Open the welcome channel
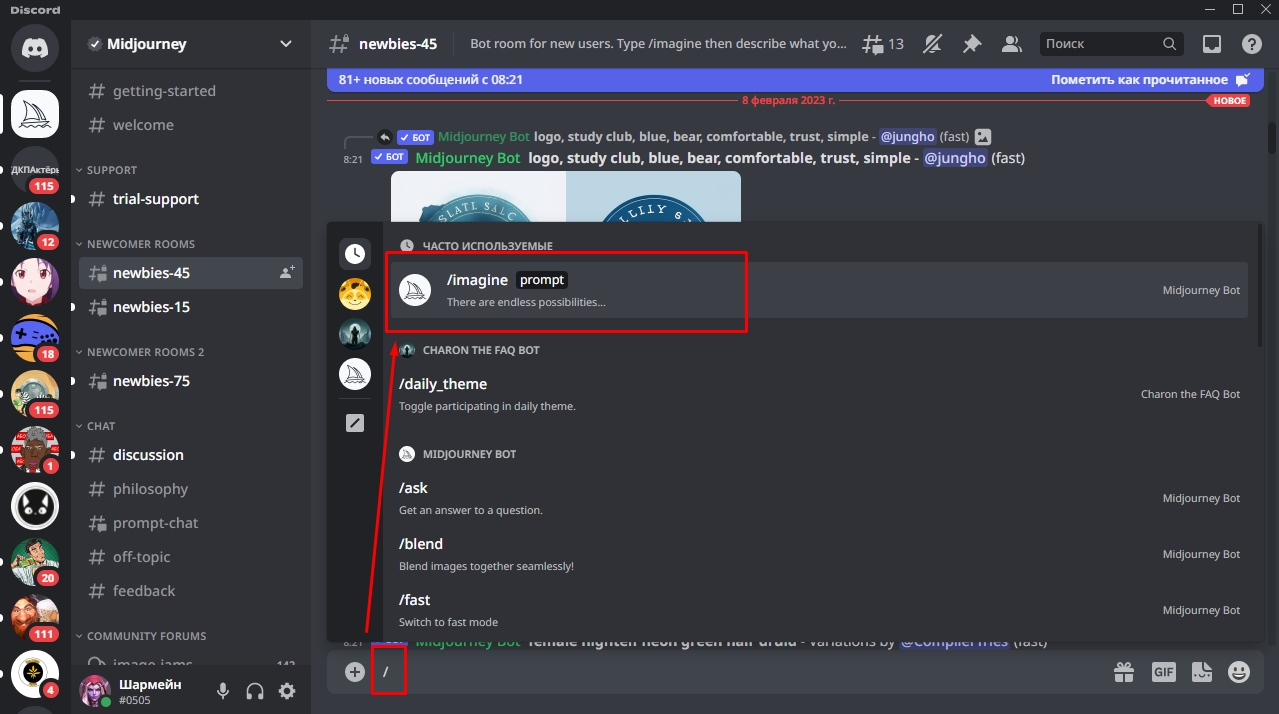The height and width of the screenshot is (714, 1279). [x=191, y=125]
